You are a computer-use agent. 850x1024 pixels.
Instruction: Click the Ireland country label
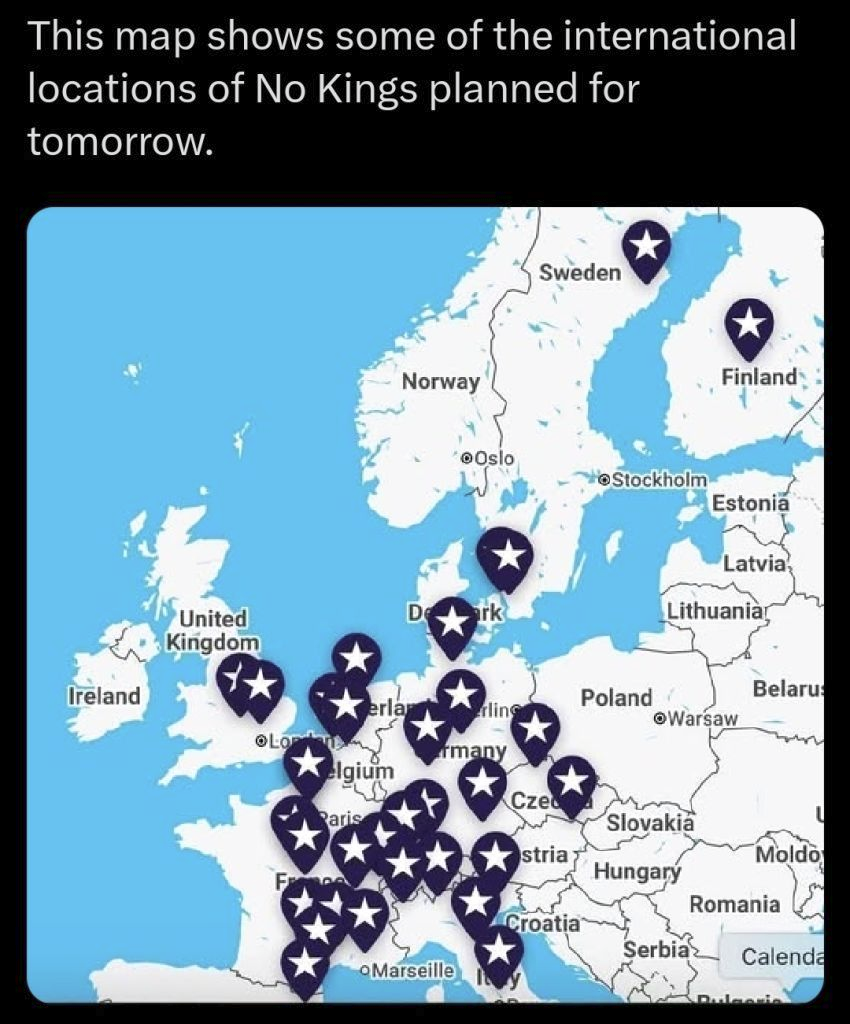104,696
